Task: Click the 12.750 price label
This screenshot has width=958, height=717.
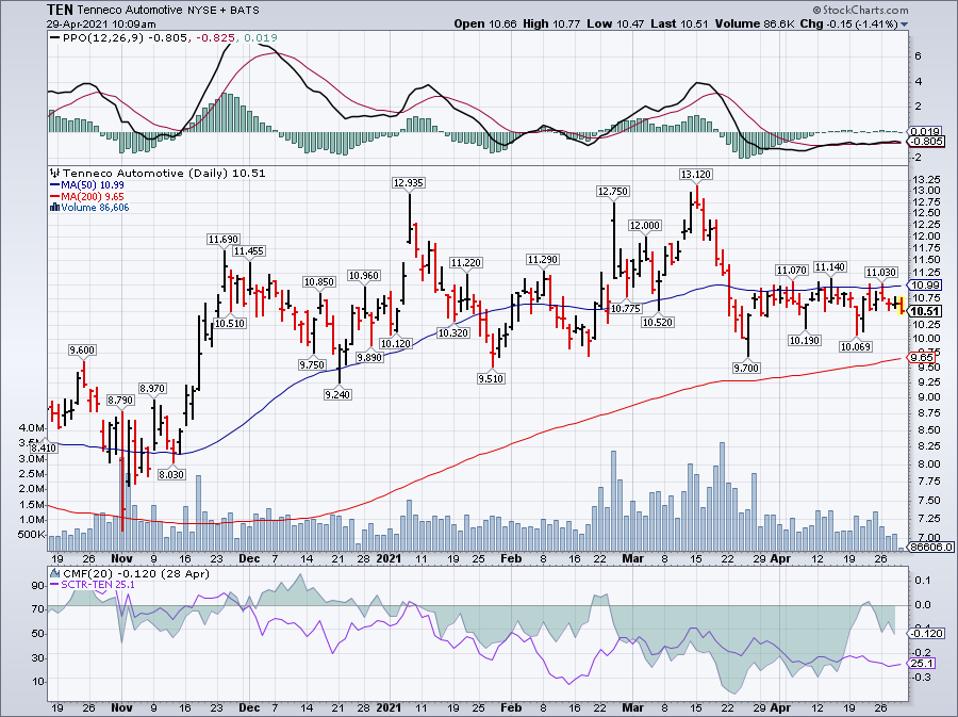Action: [612, 191]
